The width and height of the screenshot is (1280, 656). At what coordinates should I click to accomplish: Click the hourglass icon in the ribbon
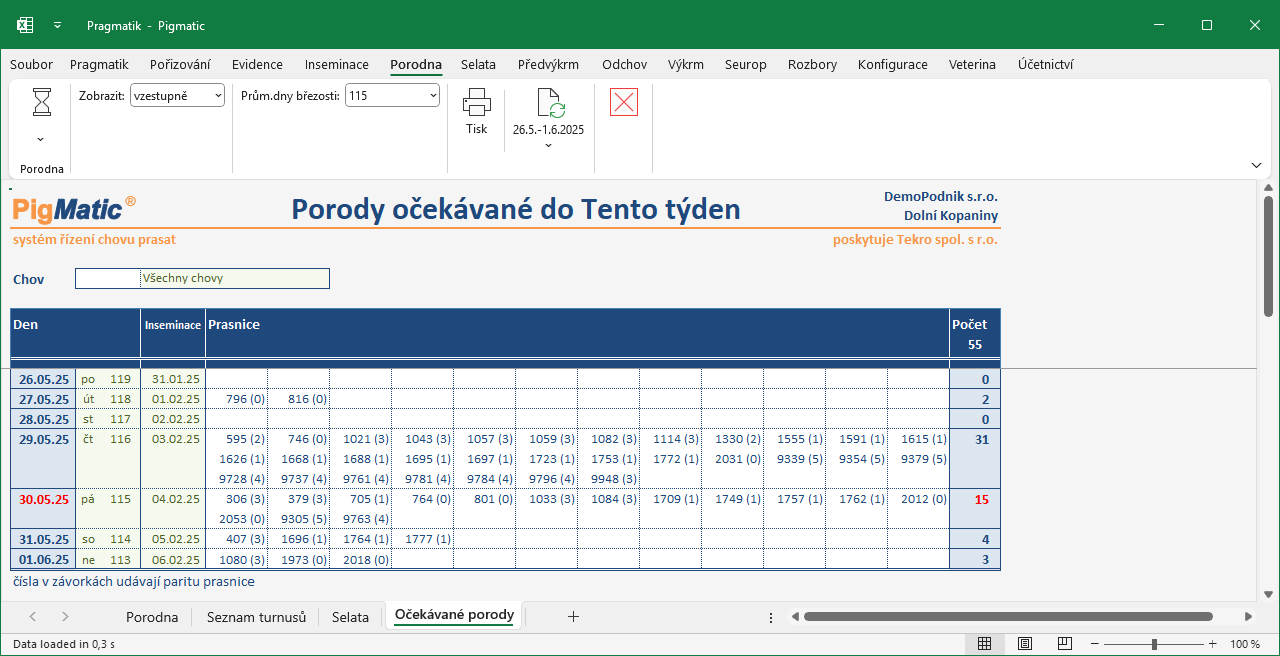tap(42, 102)
